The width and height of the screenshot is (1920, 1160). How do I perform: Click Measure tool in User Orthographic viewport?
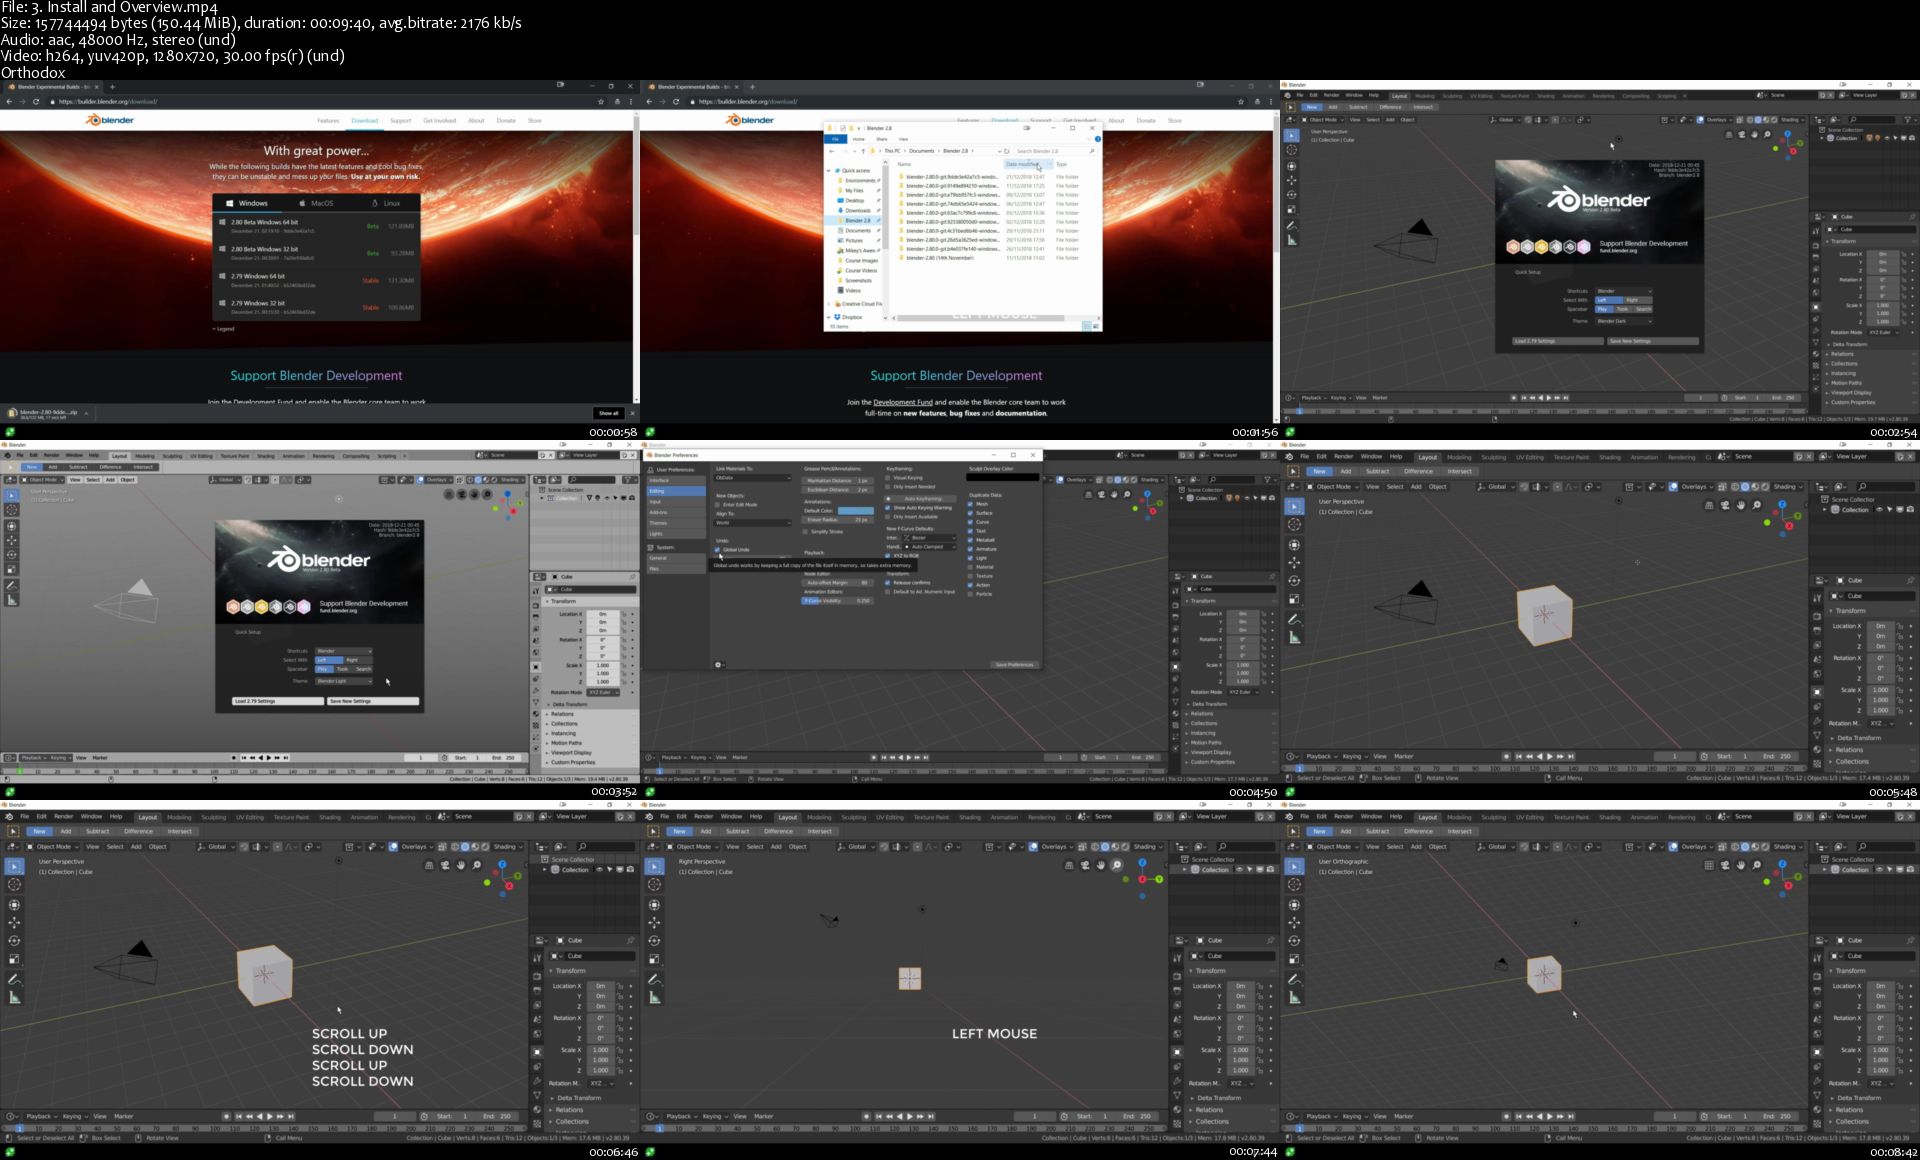pos(1294,997)
